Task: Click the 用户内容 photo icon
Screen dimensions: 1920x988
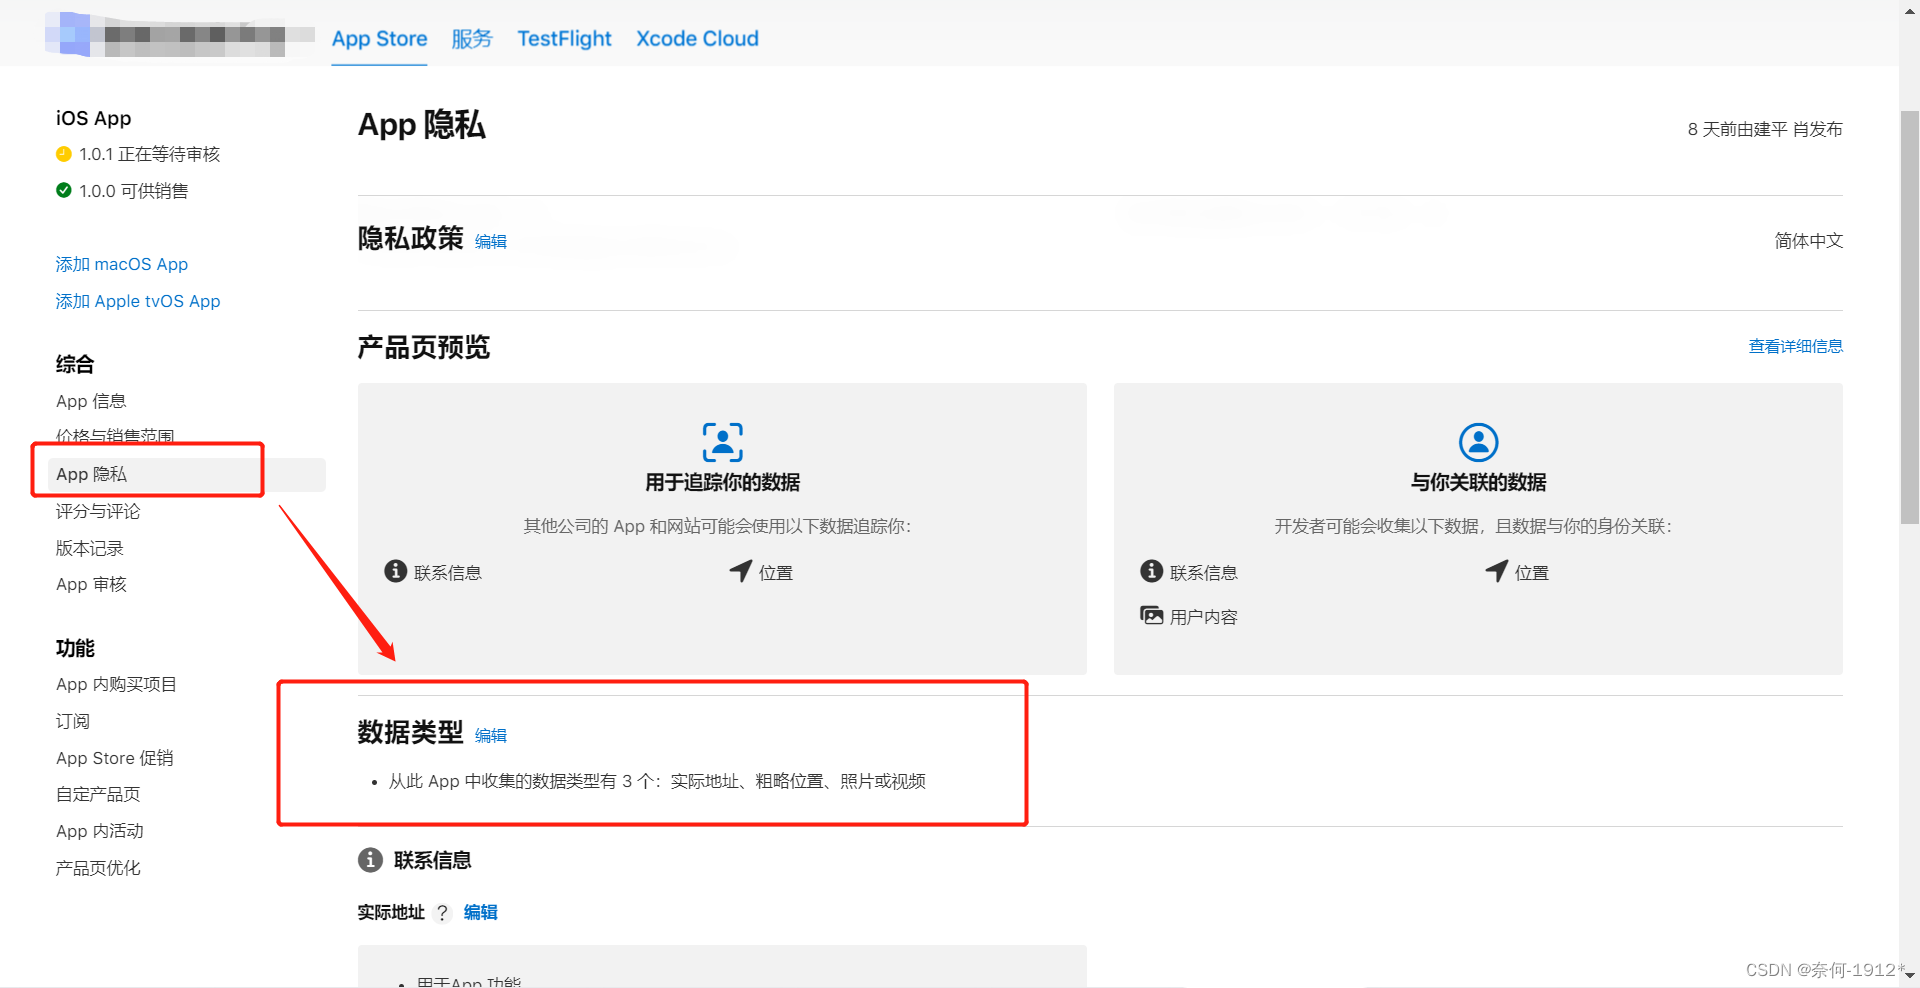Action: [1152, 615]
